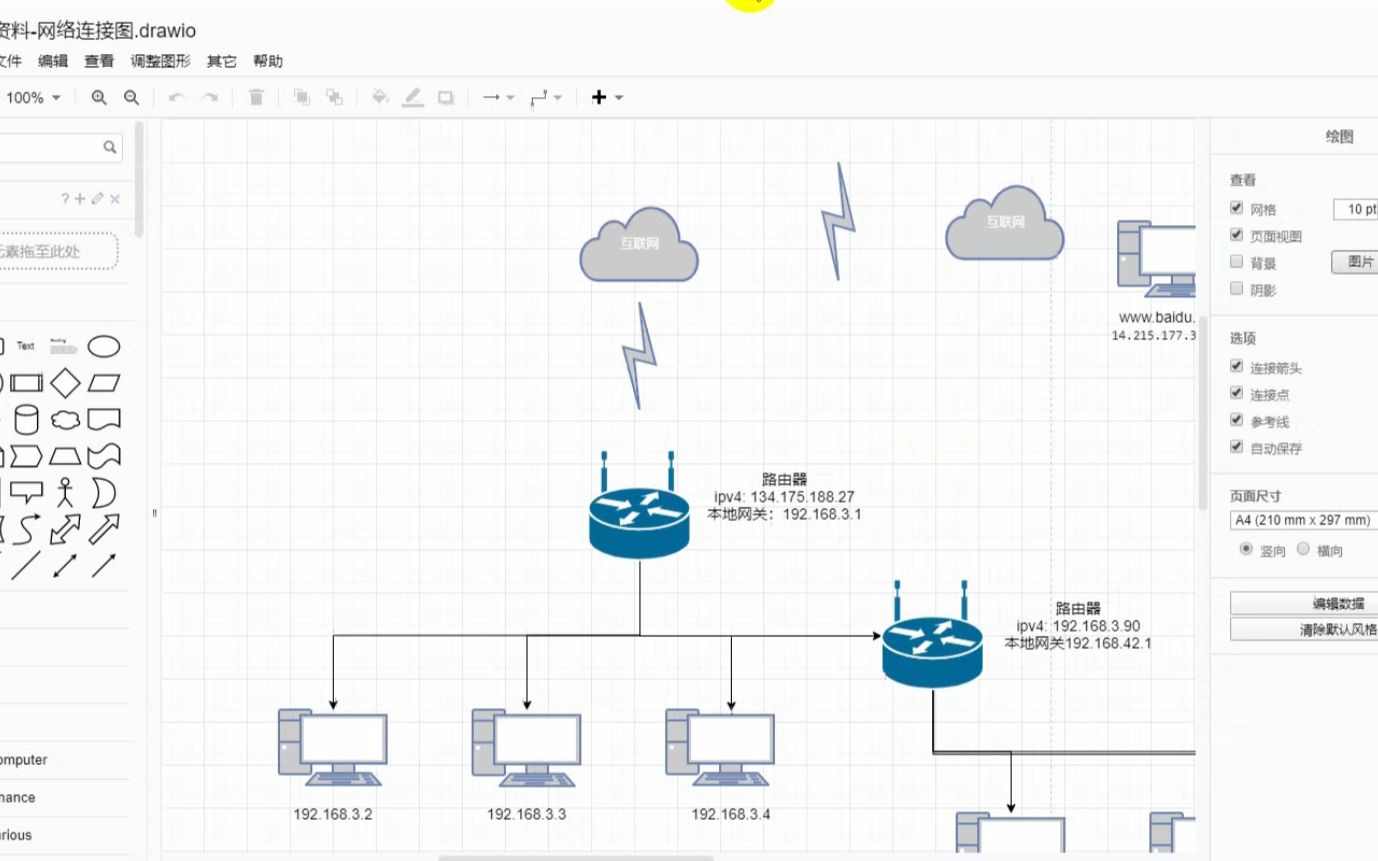This screenshot has height=861, width=1378.
Task: Click the scratchpad edit pencil icon
Action: 97,199
